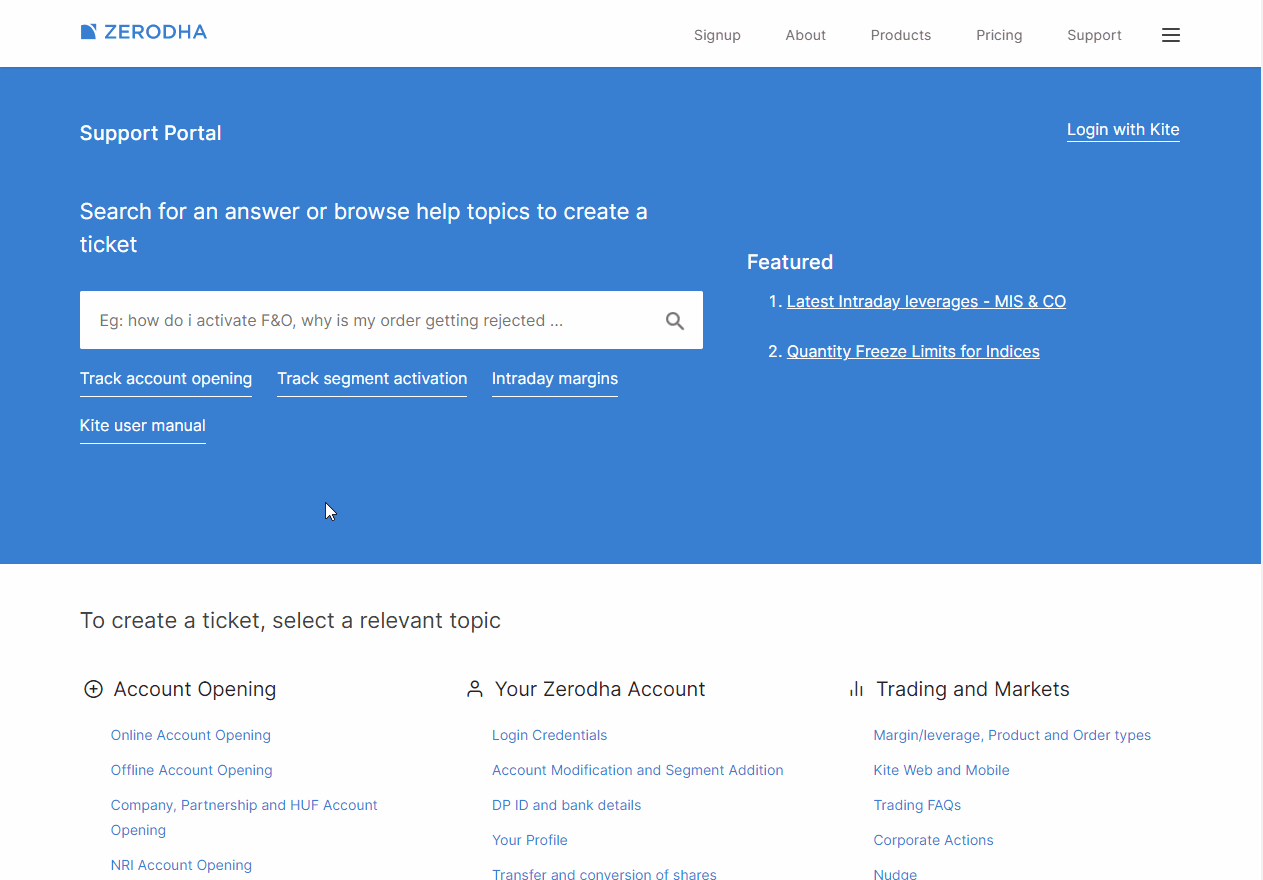Select the Account Opening topic heading
This screenshot has height=880, width=1263.
195,689
